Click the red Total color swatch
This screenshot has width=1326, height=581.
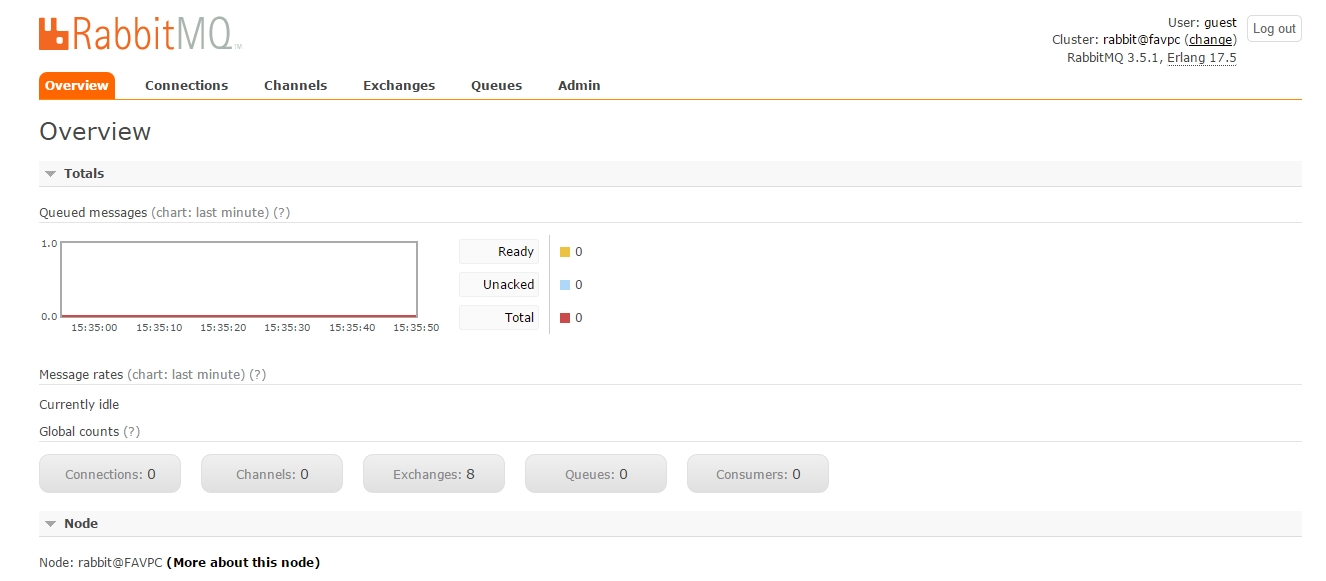point(565,318)
